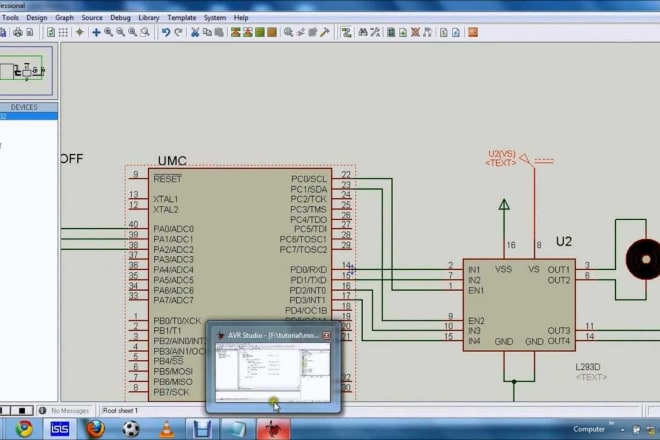Open Firefox from the taskbar
Viewport: 660px width, 440px height.
coord(96,429)
